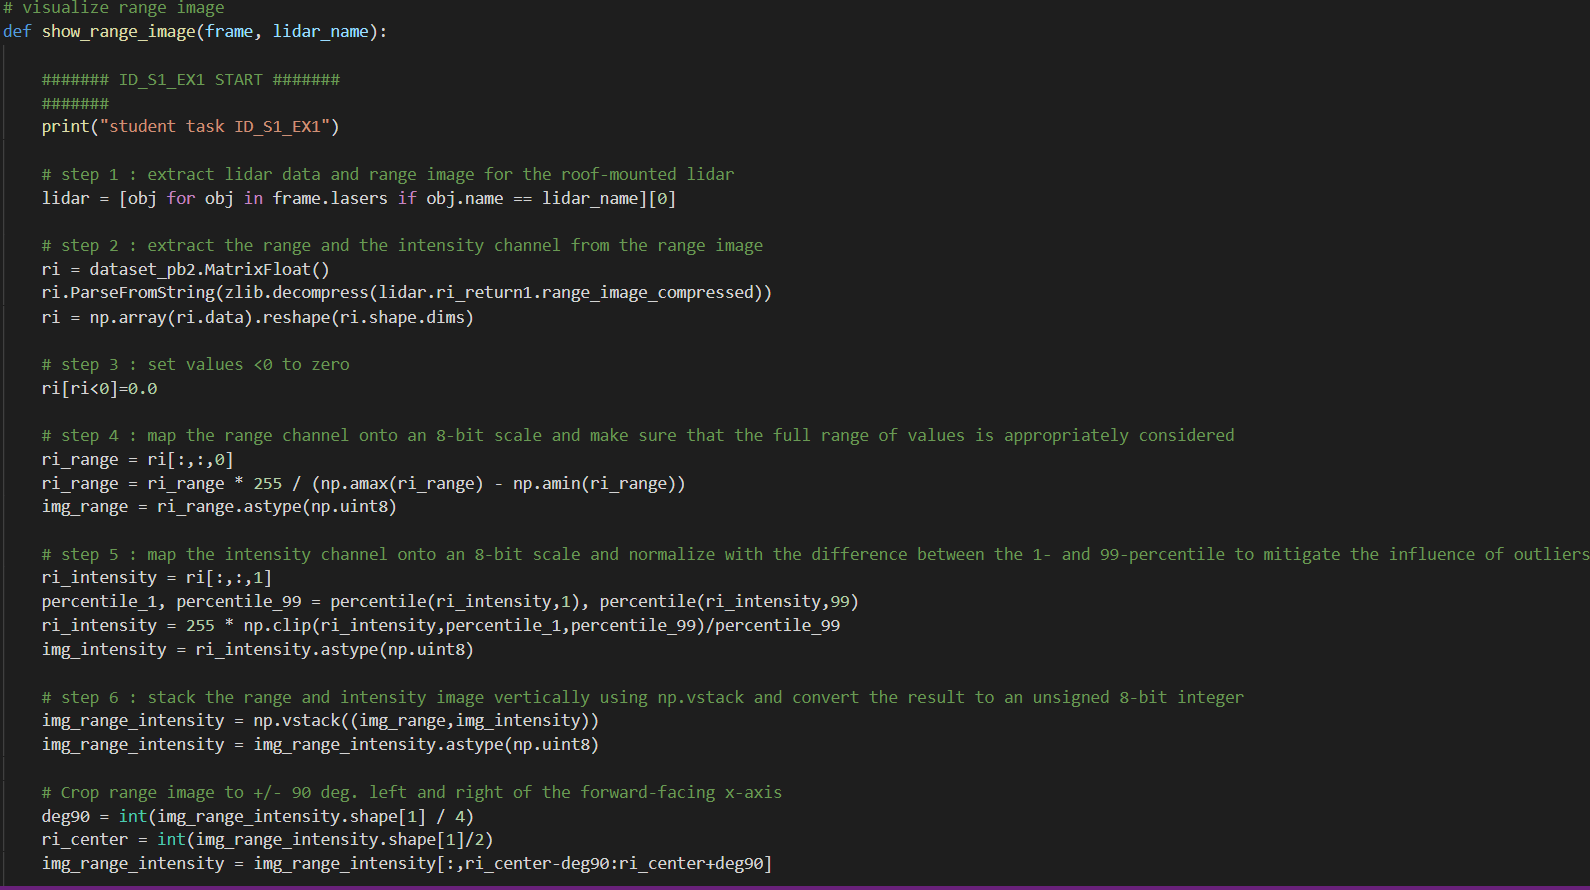Click the ID_S1_EX1 START comment line
Image resolution: width=1590 pixels, height=890 pixels.
coord(190,80)
